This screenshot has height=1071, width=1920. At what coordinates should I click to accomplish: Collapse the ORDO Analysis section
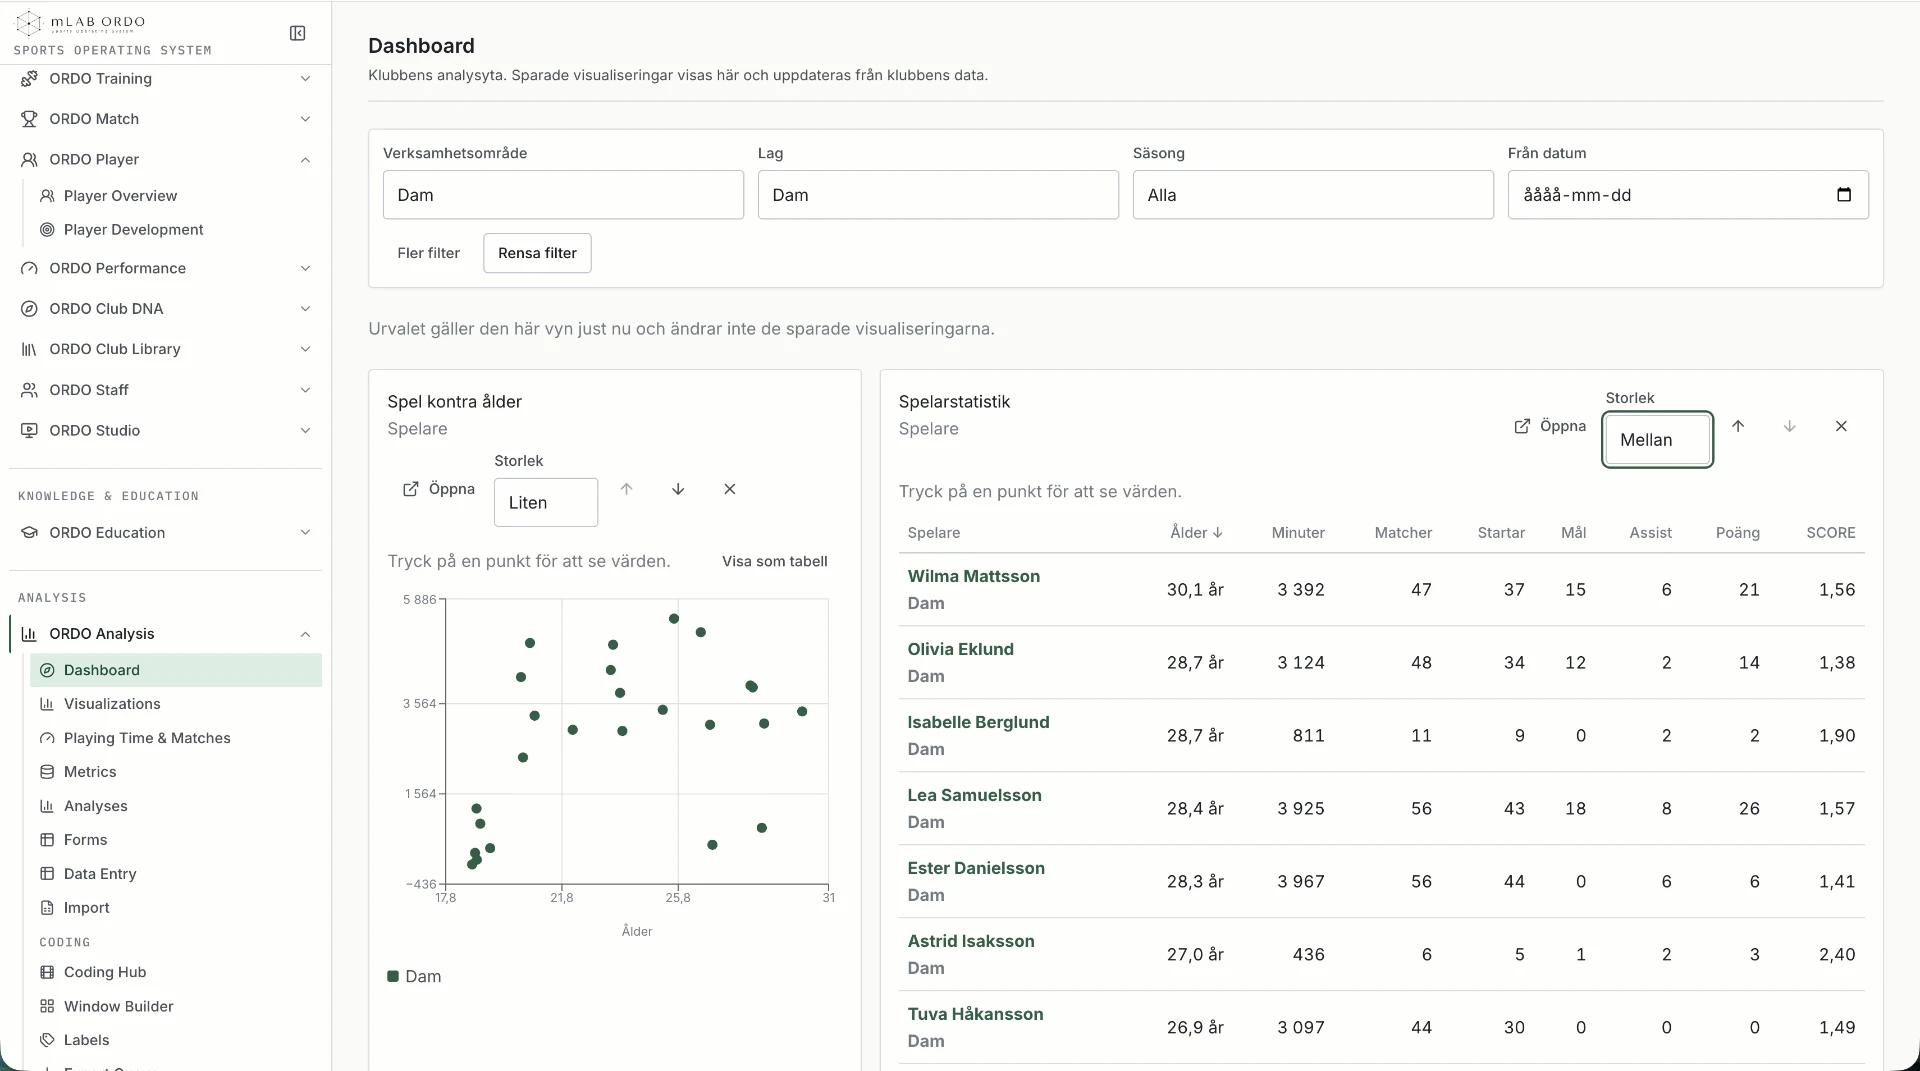coord(305,634)
